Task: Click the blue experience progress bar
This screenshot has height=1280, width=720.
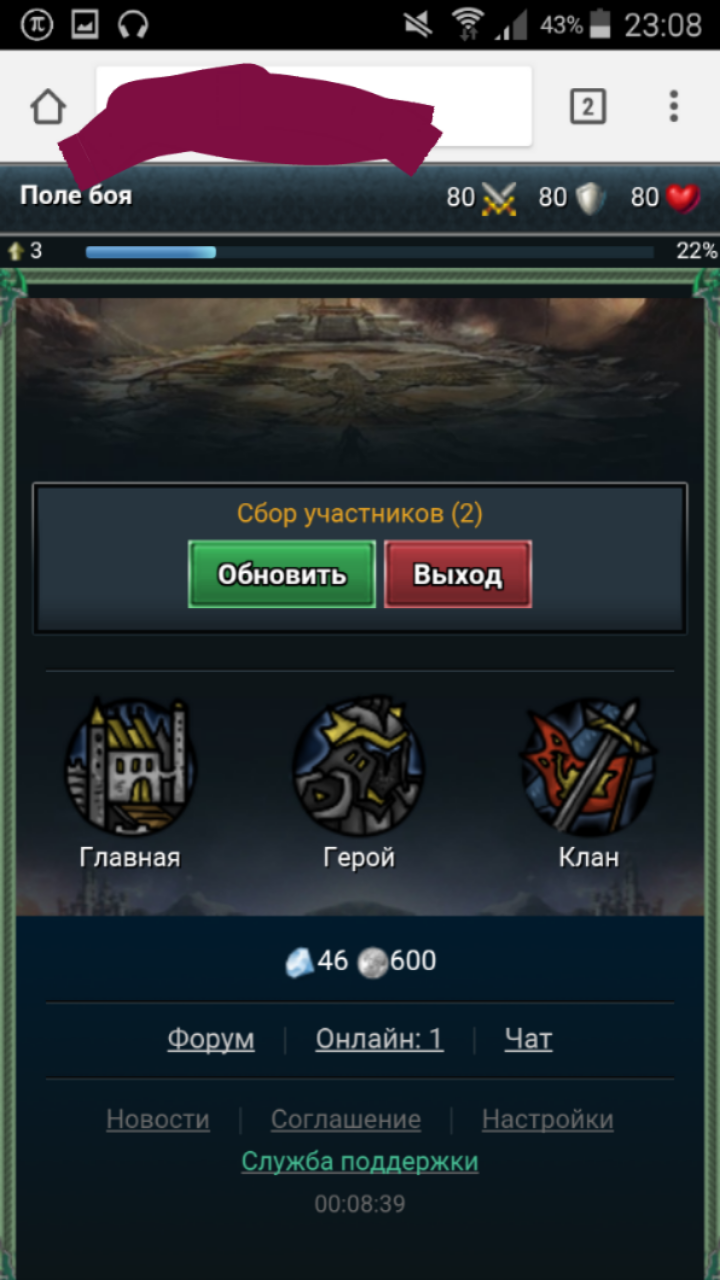Action: coord(370,252)
